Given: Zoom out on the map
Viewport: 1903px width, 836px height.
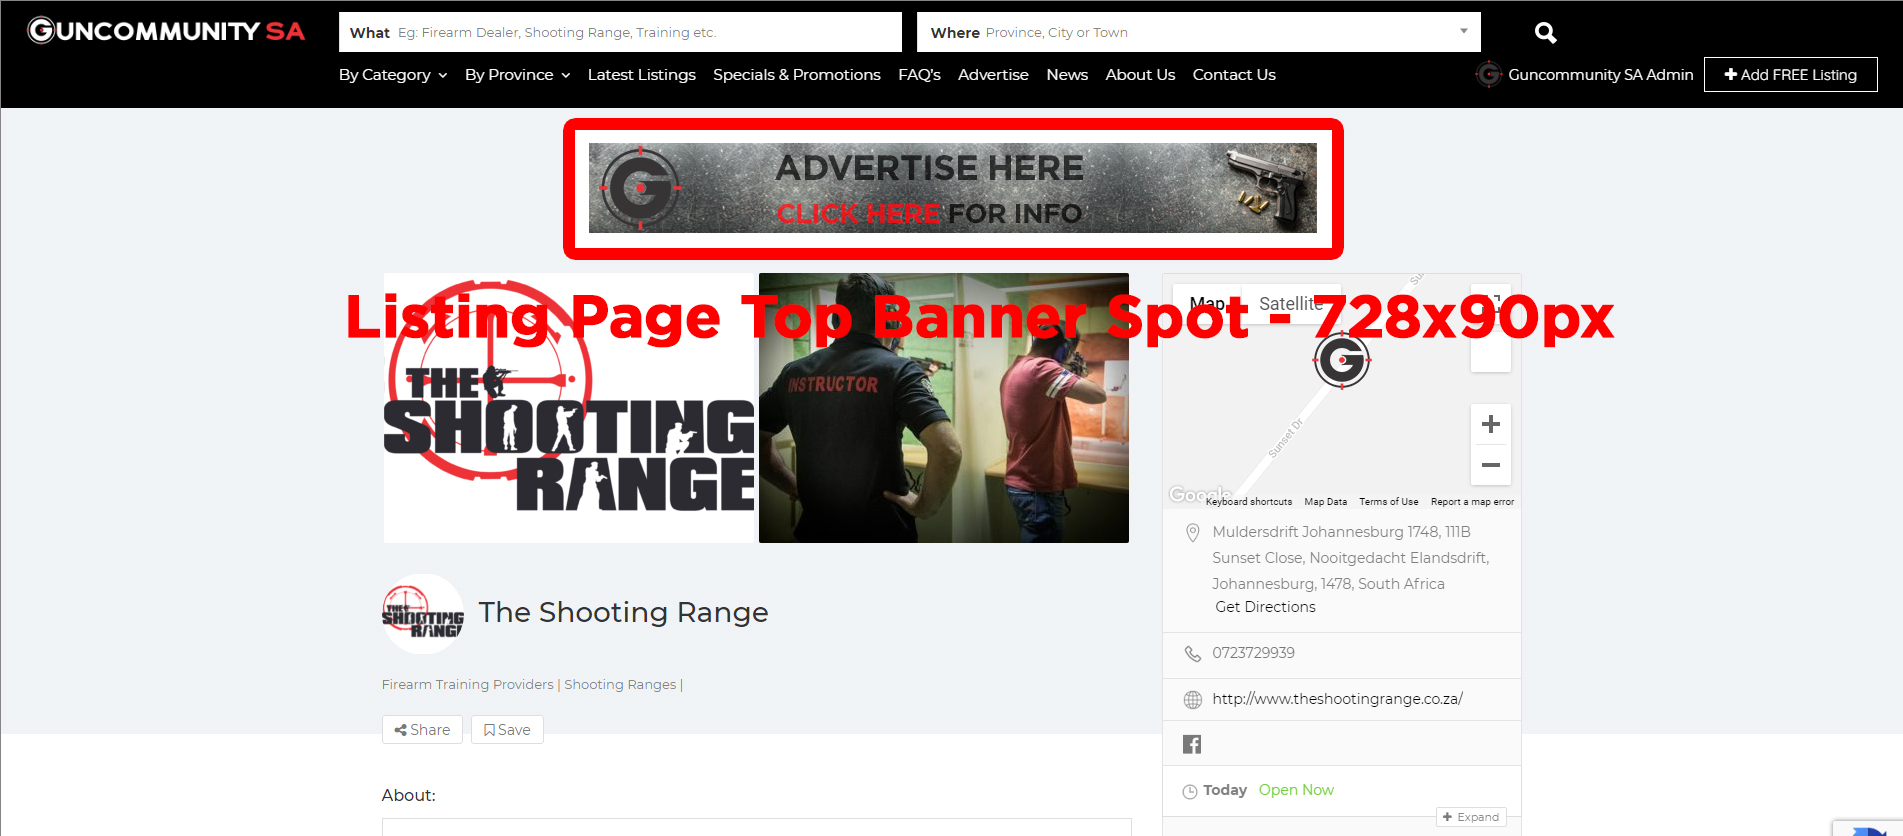Looking at the screenshot, I should pyautogui.click(x=1490, y=465).
